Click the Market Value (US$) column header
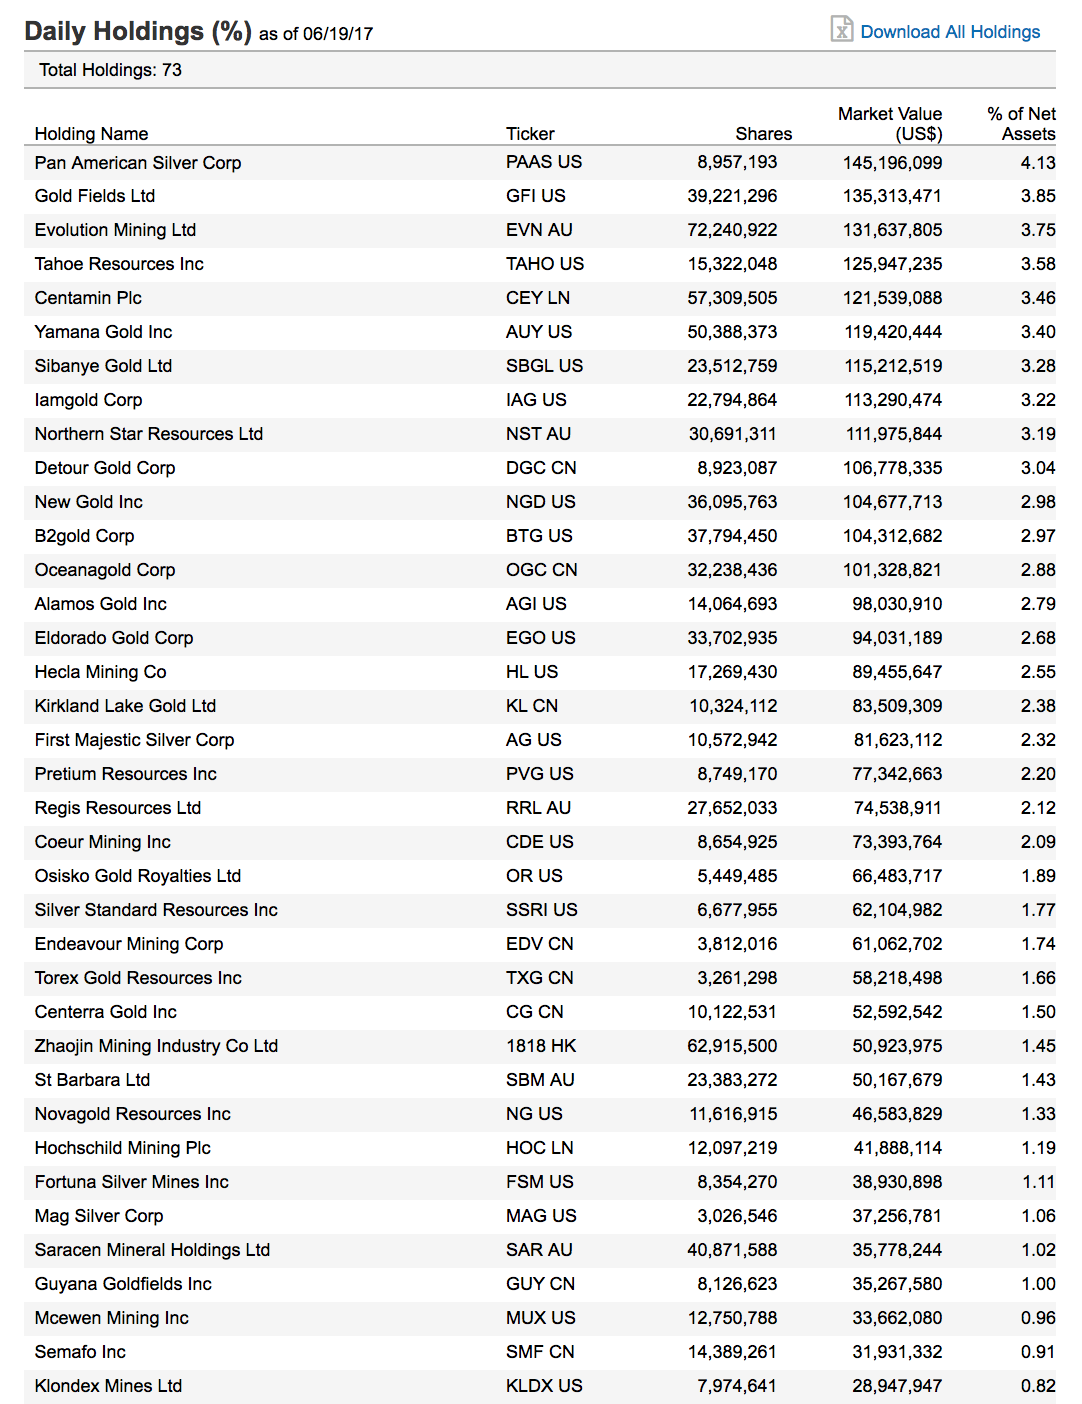The height and width of the screenshot is (1404, 1082). 889,124
